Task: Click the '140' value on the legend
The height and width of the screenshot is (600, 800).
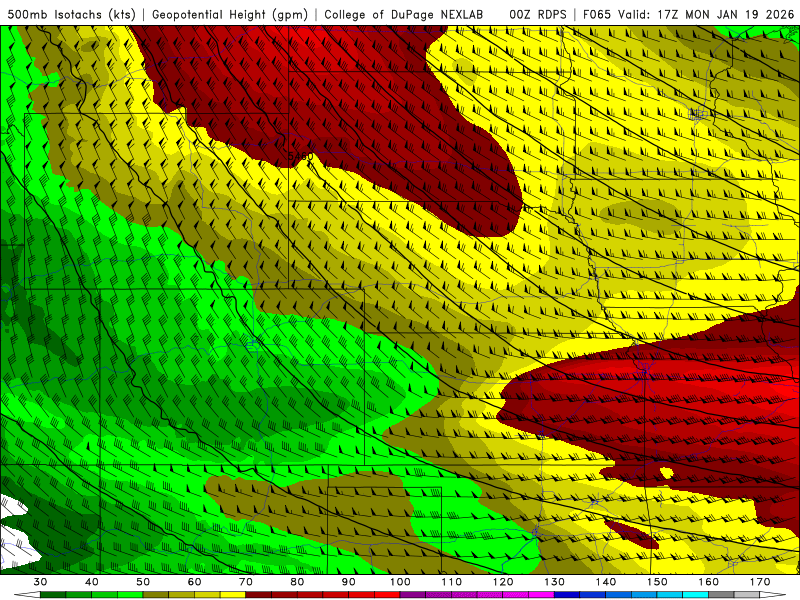Action: [606, 582]
